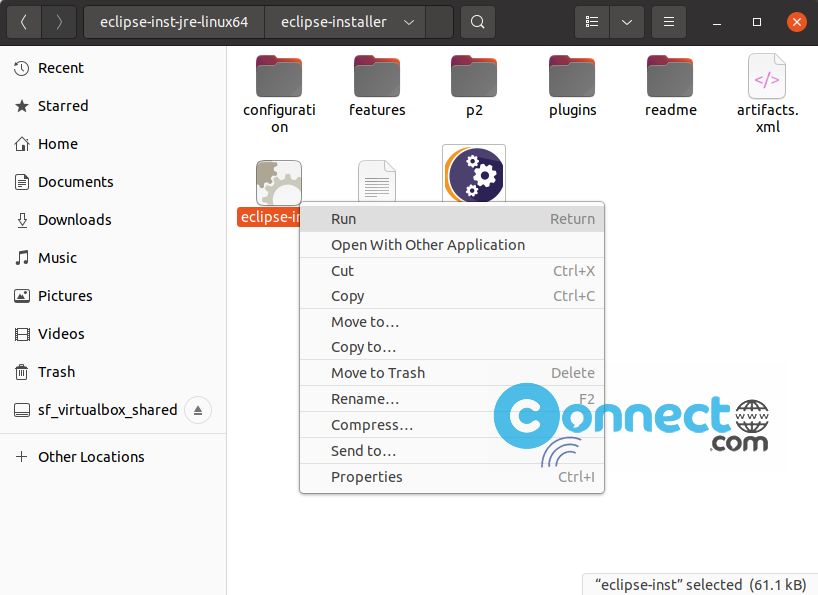The height and width of the screenshot is (595, 818).
Task: Eject the sf_virtualbox_shared drive
Action: (x=198, y=410)
